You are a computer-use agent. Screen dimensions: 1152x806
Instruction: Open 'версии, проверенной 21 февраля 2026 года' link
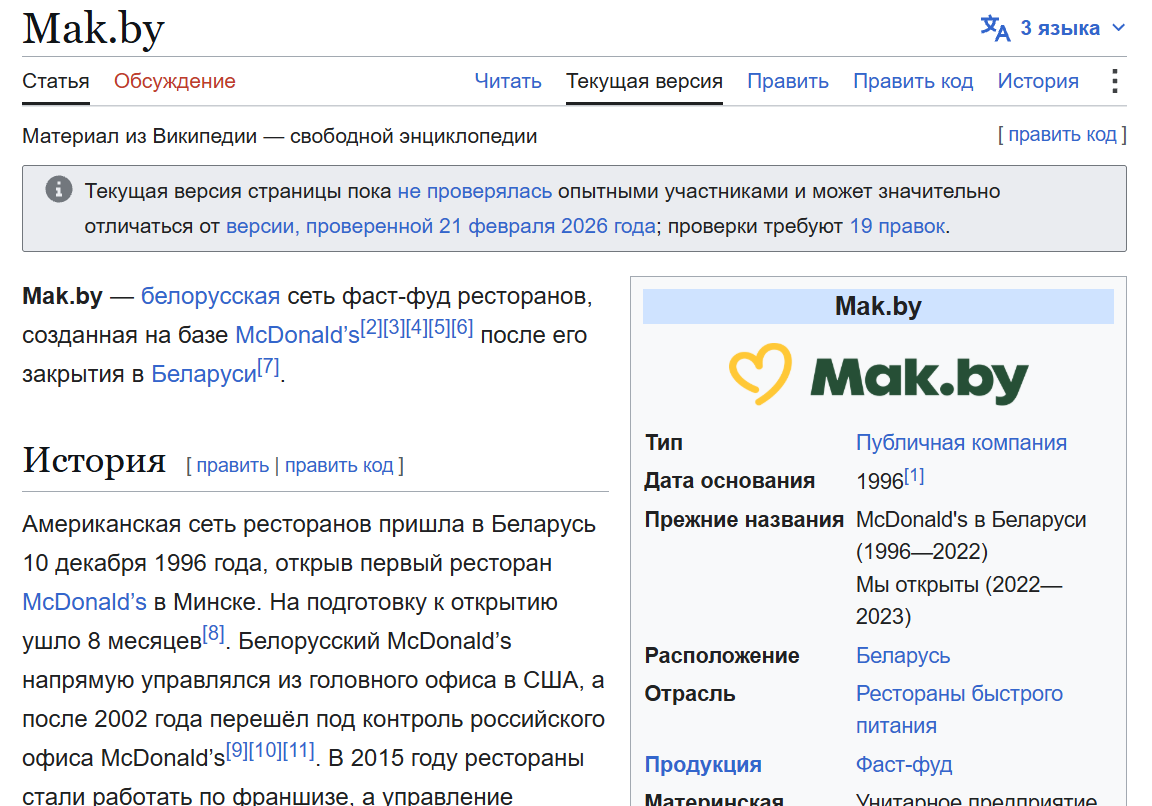pyautogui.click(x=441, y=226)
